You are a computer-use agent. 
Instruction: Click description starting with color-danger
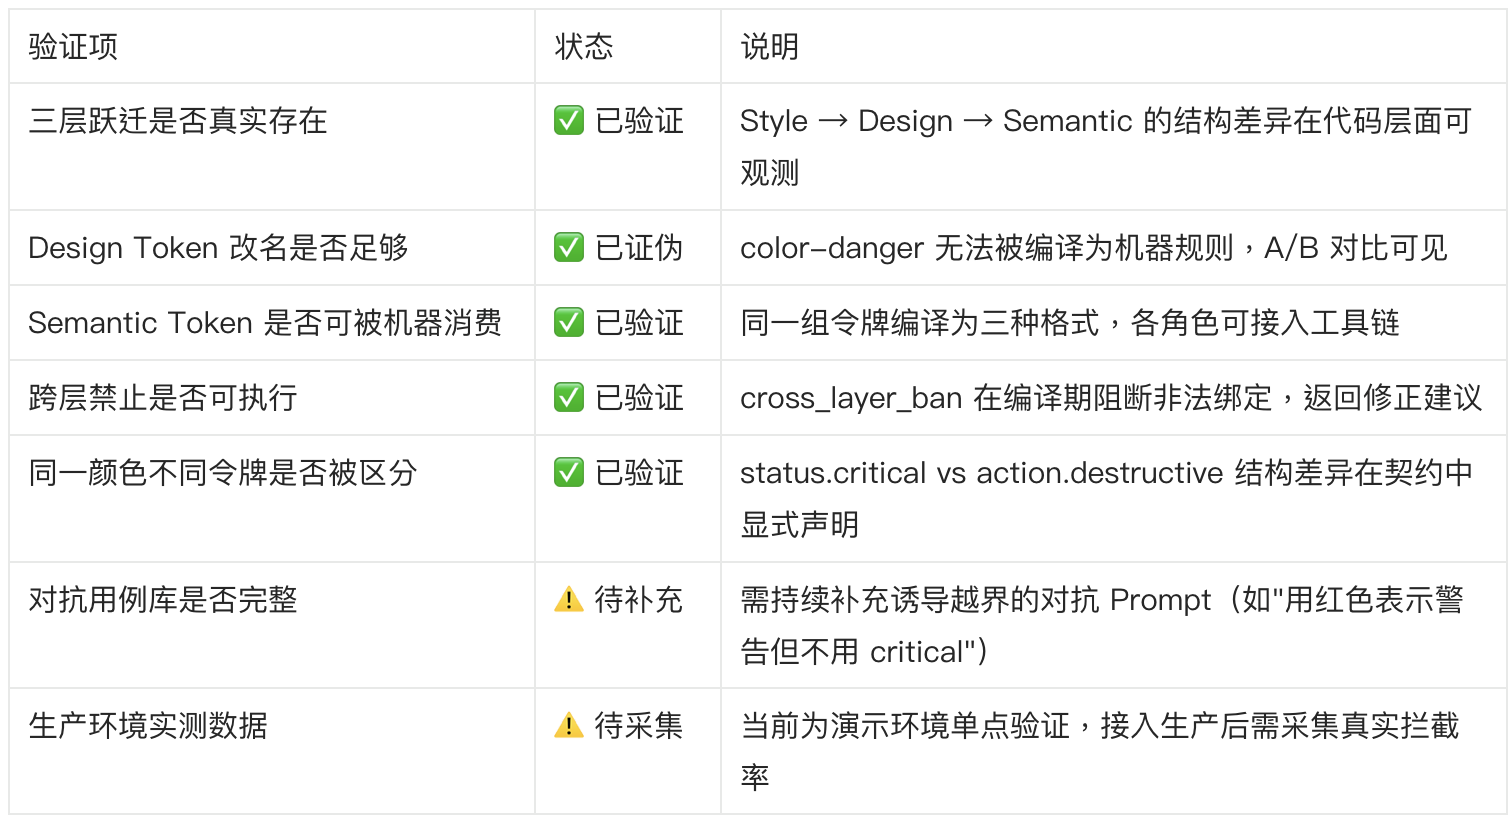pos(1094,247)
